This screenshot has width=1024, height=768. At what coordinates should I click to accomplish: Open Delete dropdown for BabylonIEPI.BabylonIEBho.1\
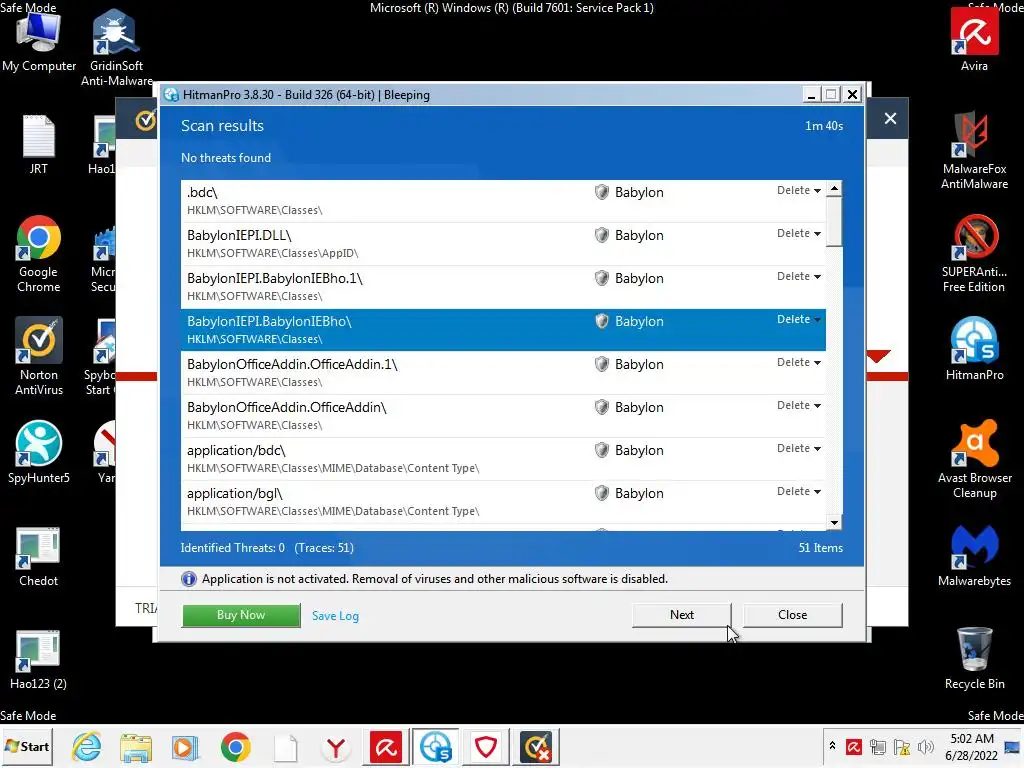tap(798, 276)
